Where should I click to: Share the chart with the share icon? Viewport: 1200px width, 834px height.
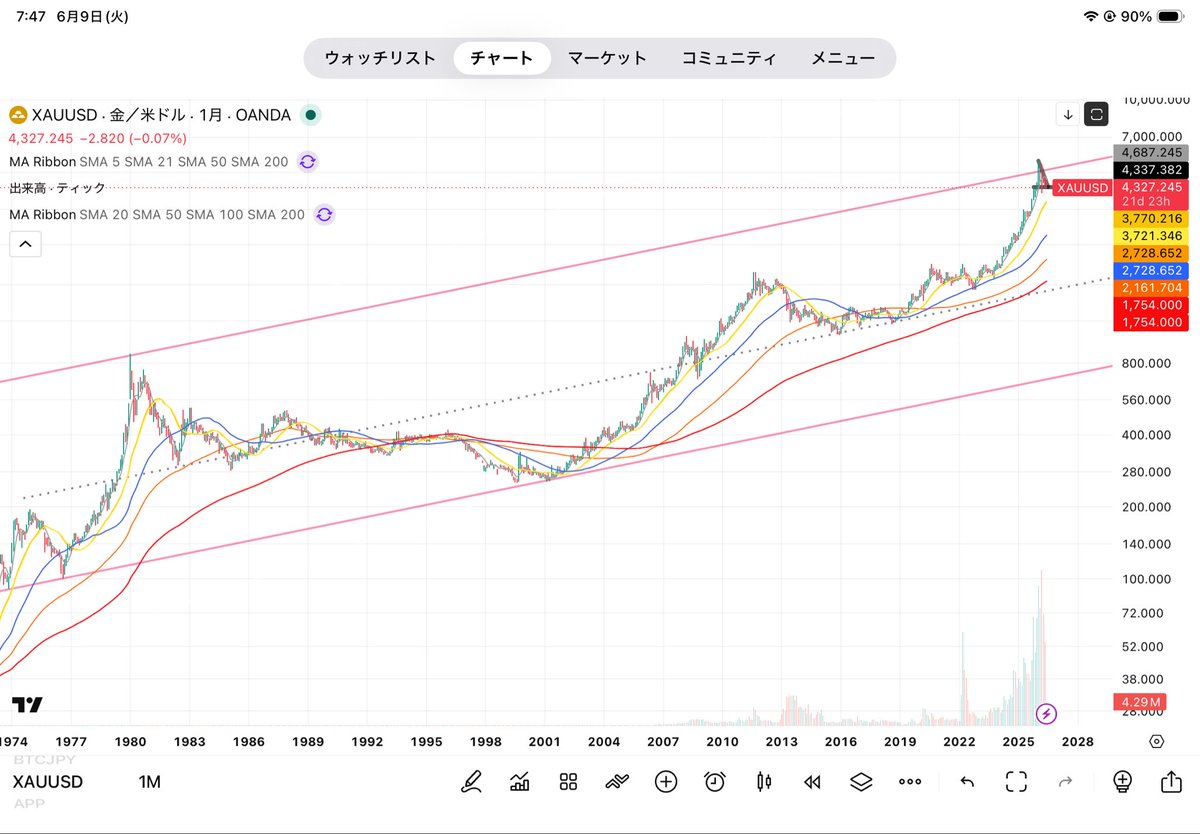coord(1171,782)
